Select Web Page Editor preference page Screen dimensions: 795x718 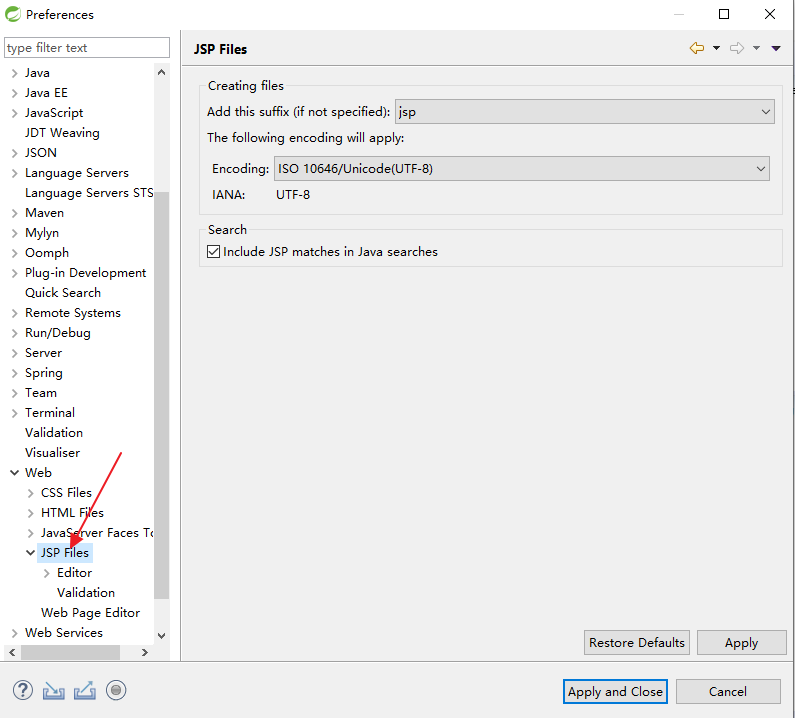pos(90,613)
